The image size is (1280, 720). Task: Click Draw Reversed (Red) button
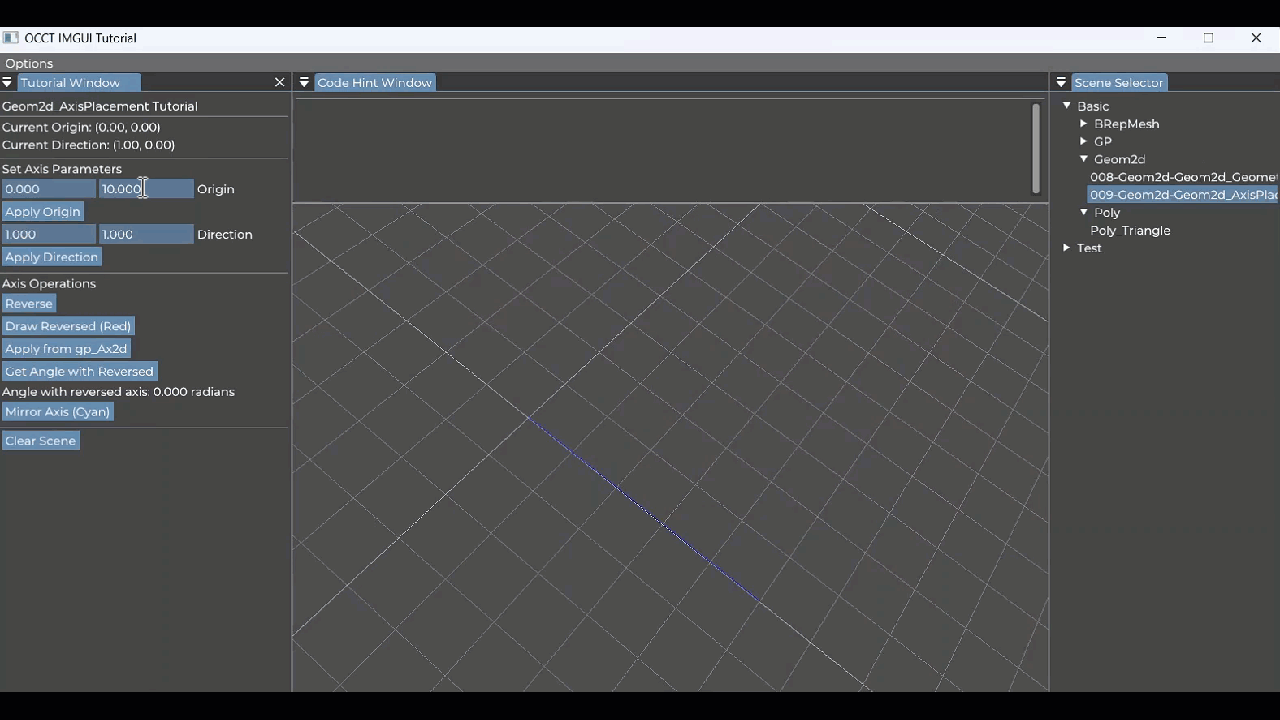click(x=67, y=326)
